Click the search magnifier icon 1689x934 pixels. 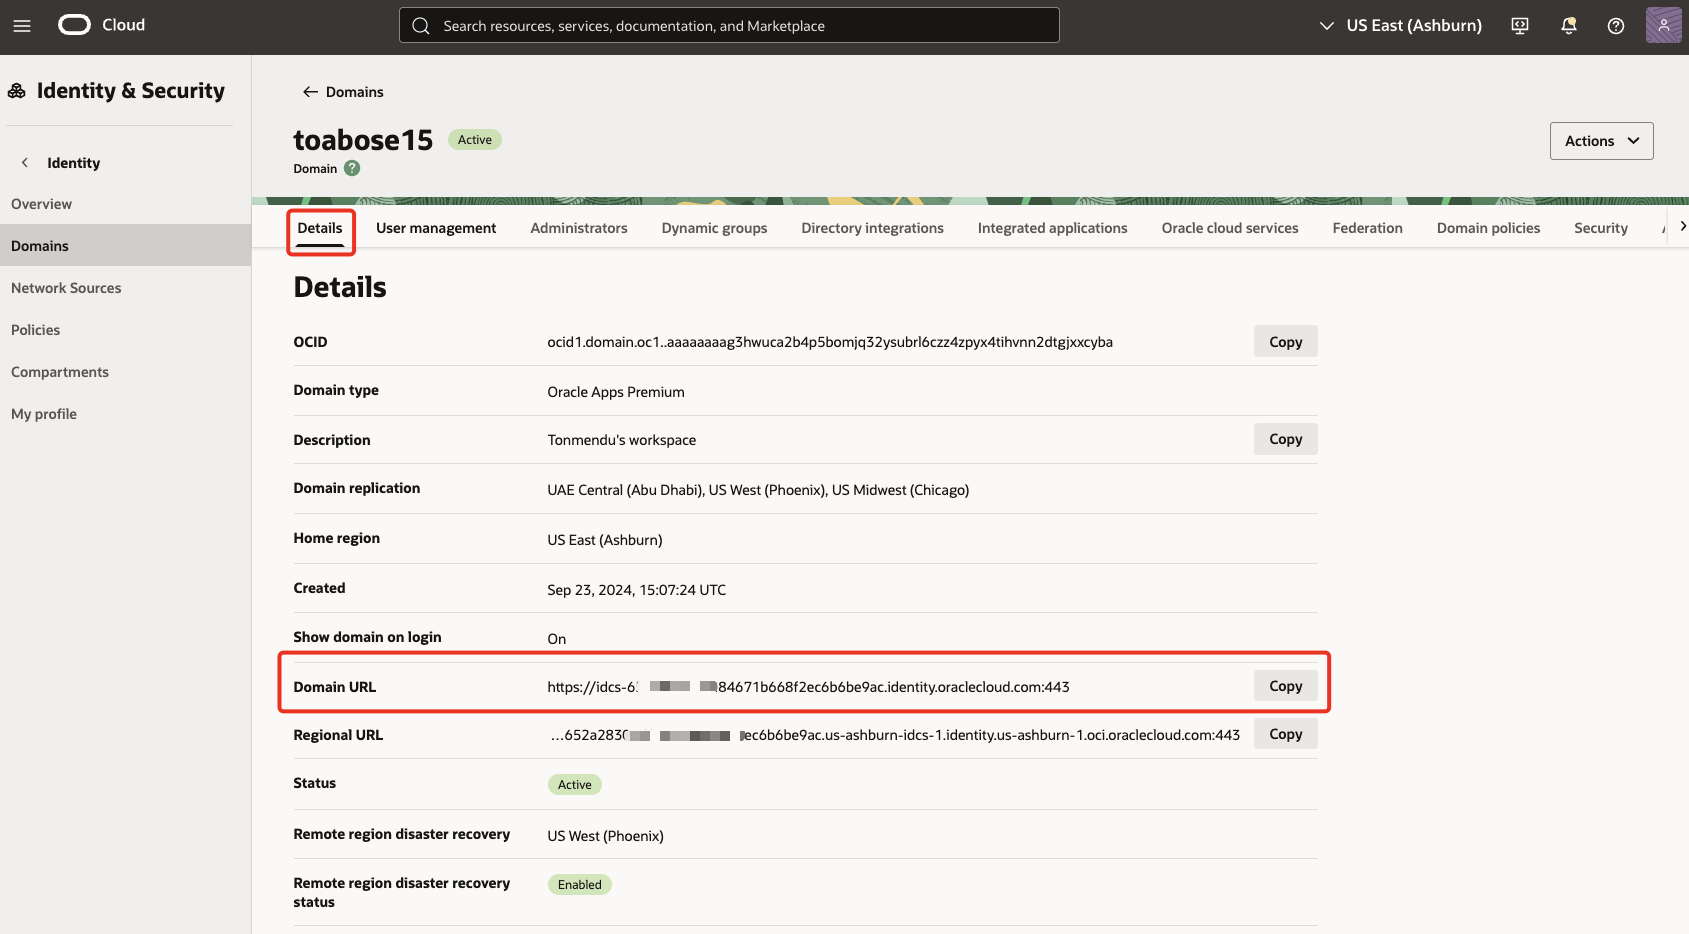pos(420,25)
